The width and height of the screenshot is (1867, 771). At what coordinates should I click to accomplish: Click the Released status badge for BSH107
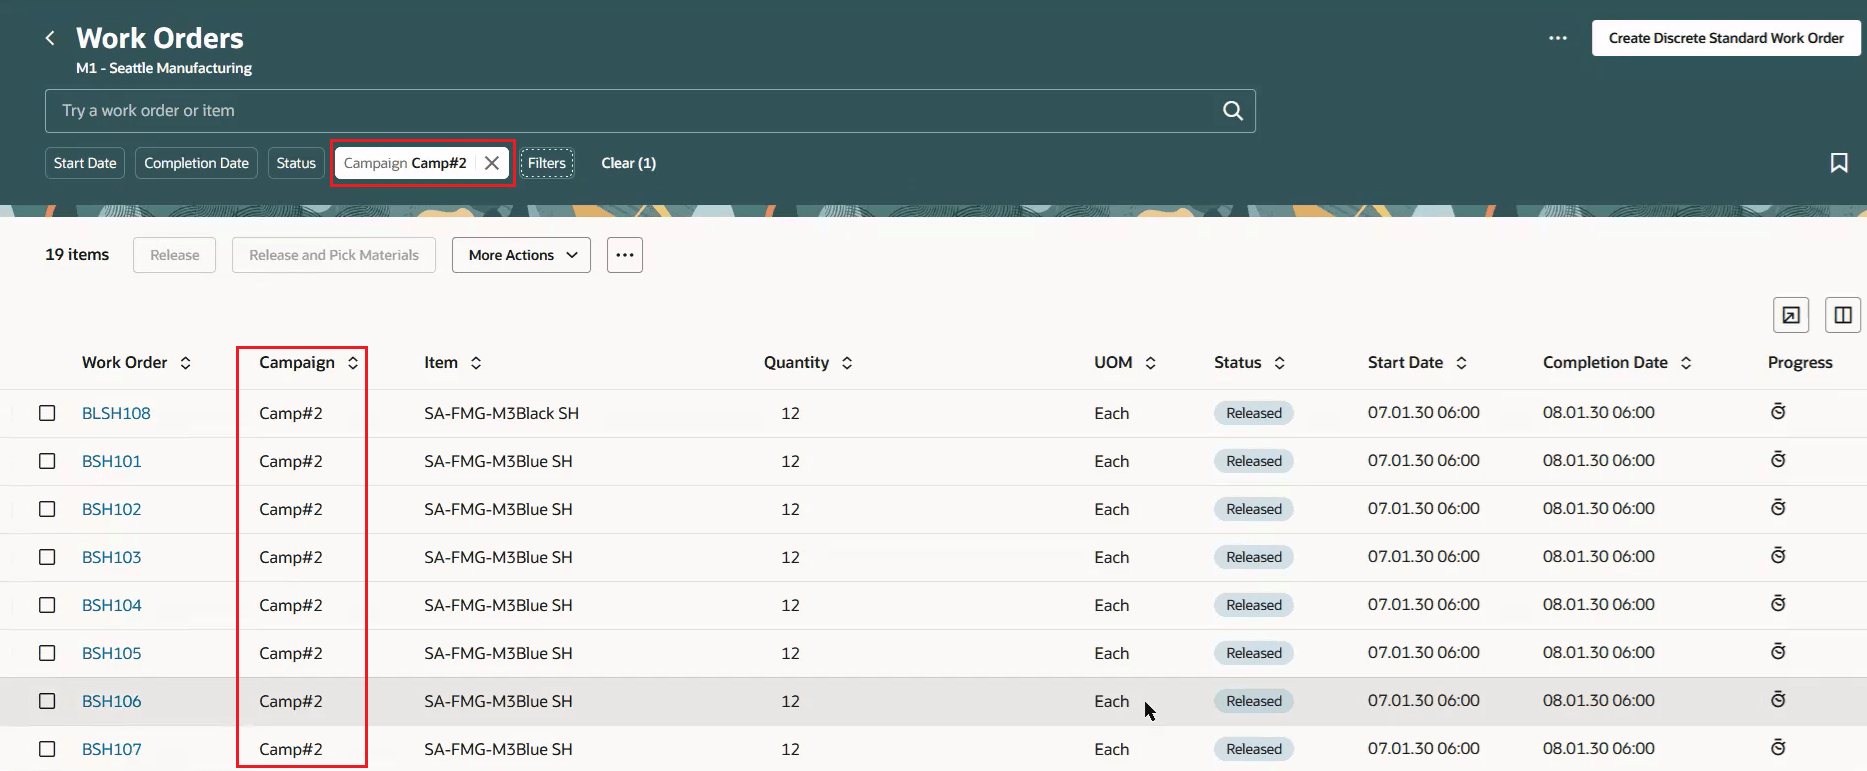pyautogui.click(x=1254, y=749)
